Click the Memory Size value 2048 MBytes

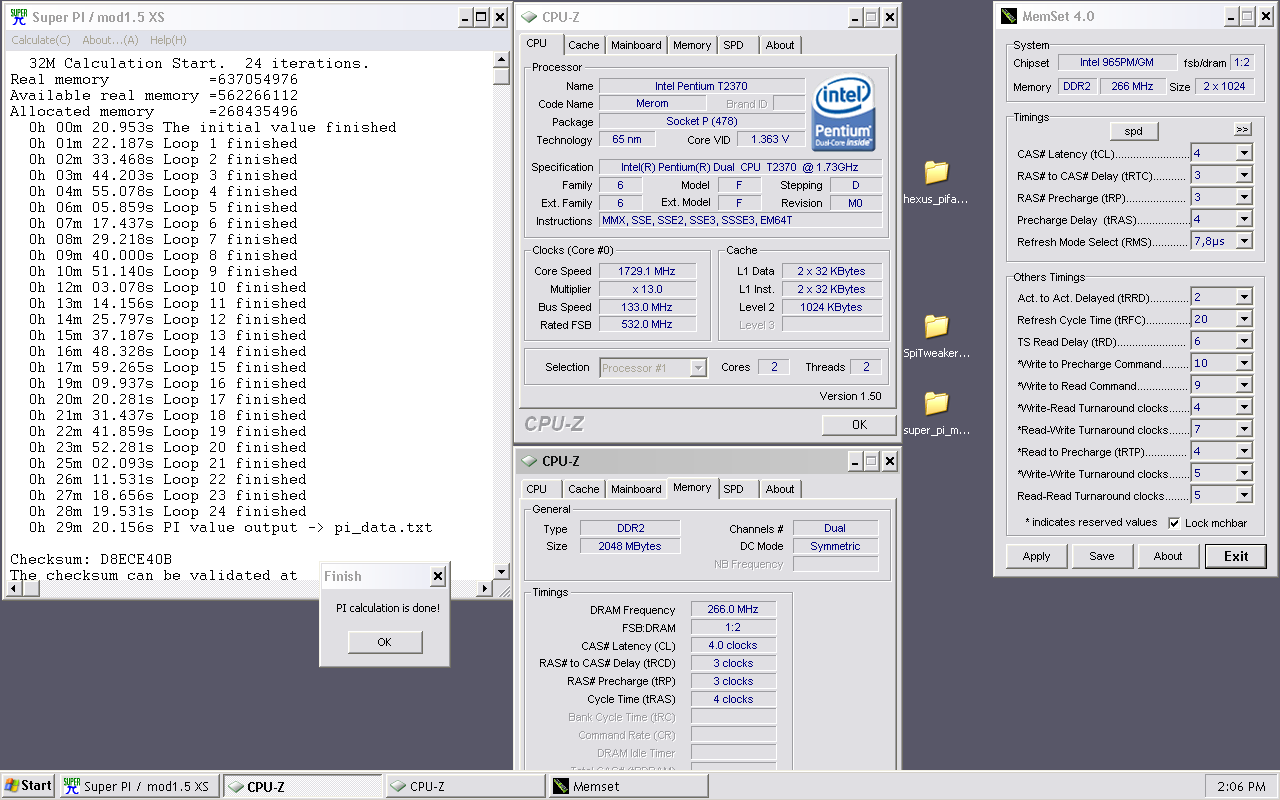[632, 546]
